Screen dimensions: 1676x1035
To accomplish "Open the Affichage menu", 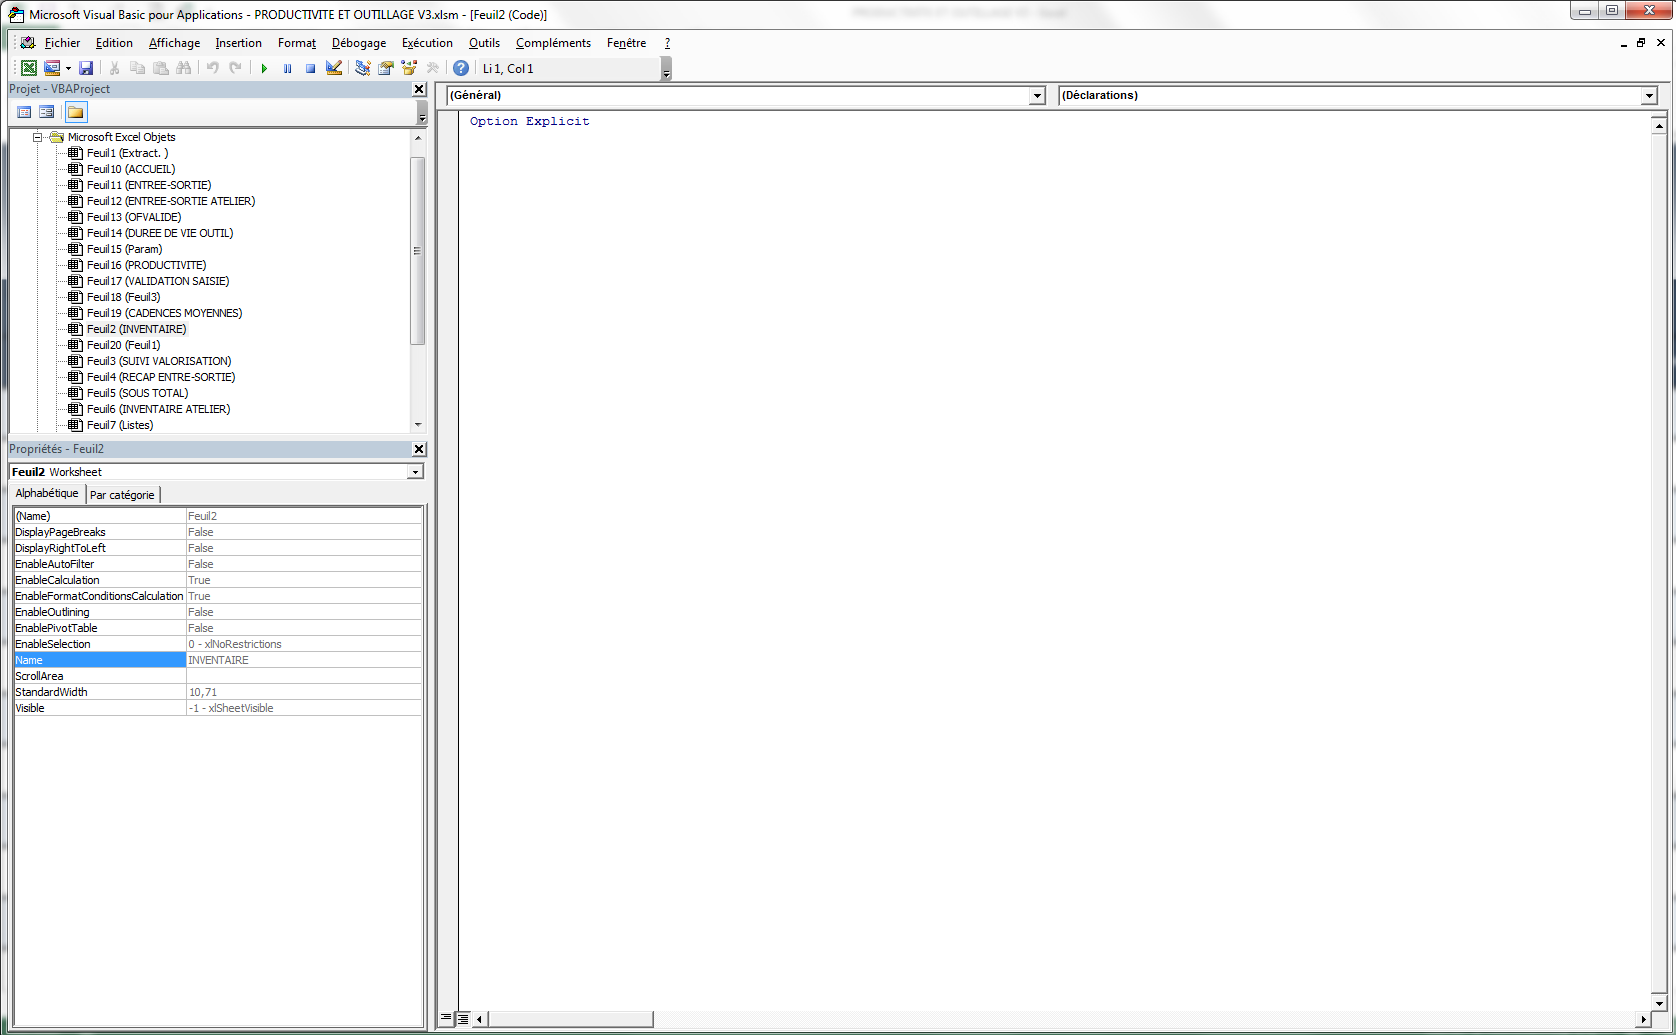I will click(x=174, y=43).
